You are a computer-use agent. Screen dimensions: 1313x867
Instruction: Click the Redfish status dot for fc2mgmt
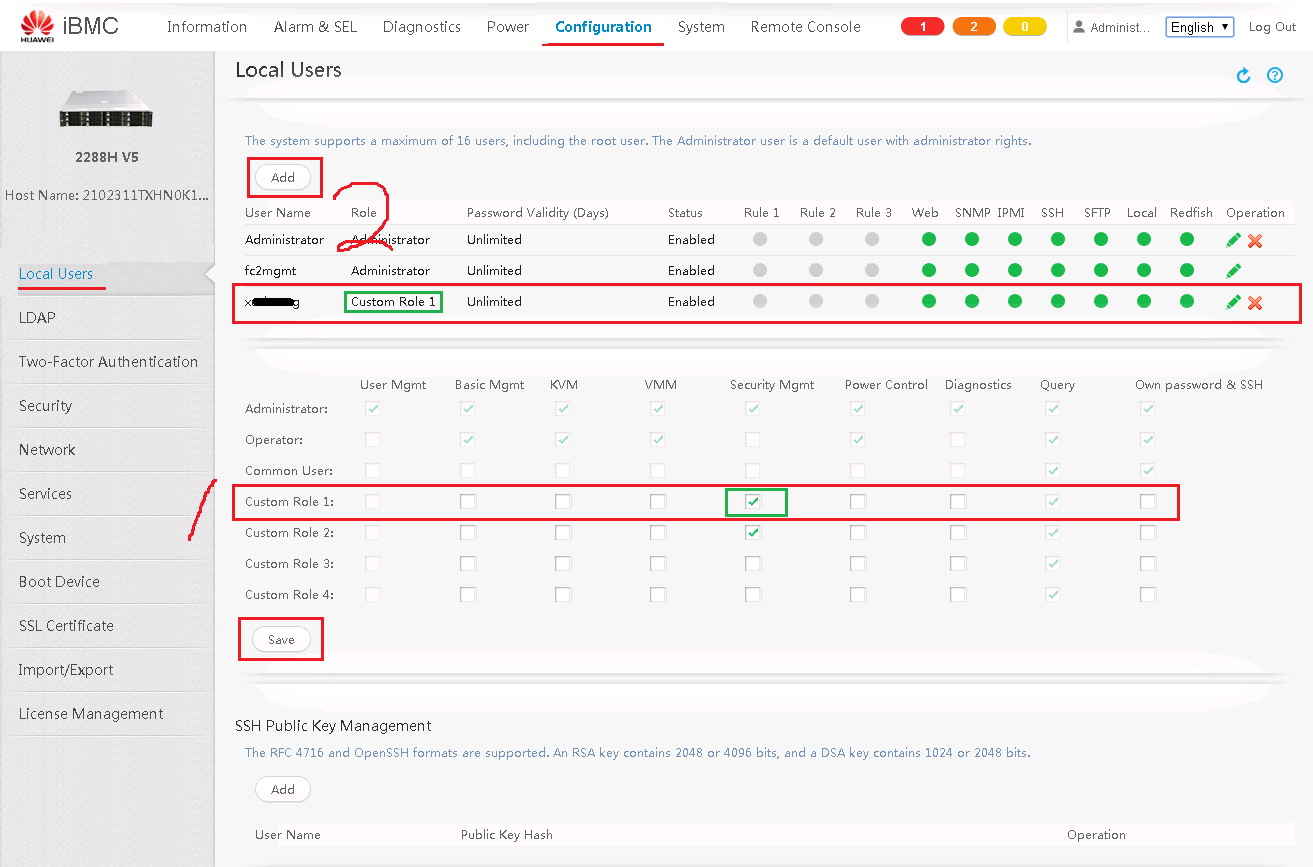(1187, 270)
